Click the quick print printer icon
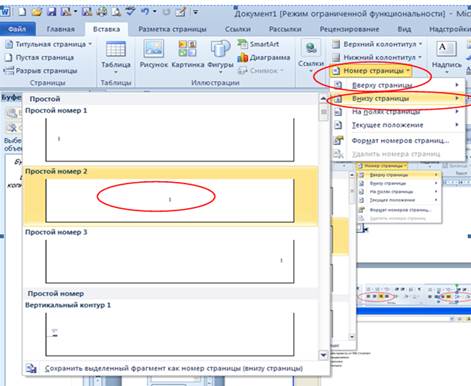471x386 pixels. pos(101,12)
